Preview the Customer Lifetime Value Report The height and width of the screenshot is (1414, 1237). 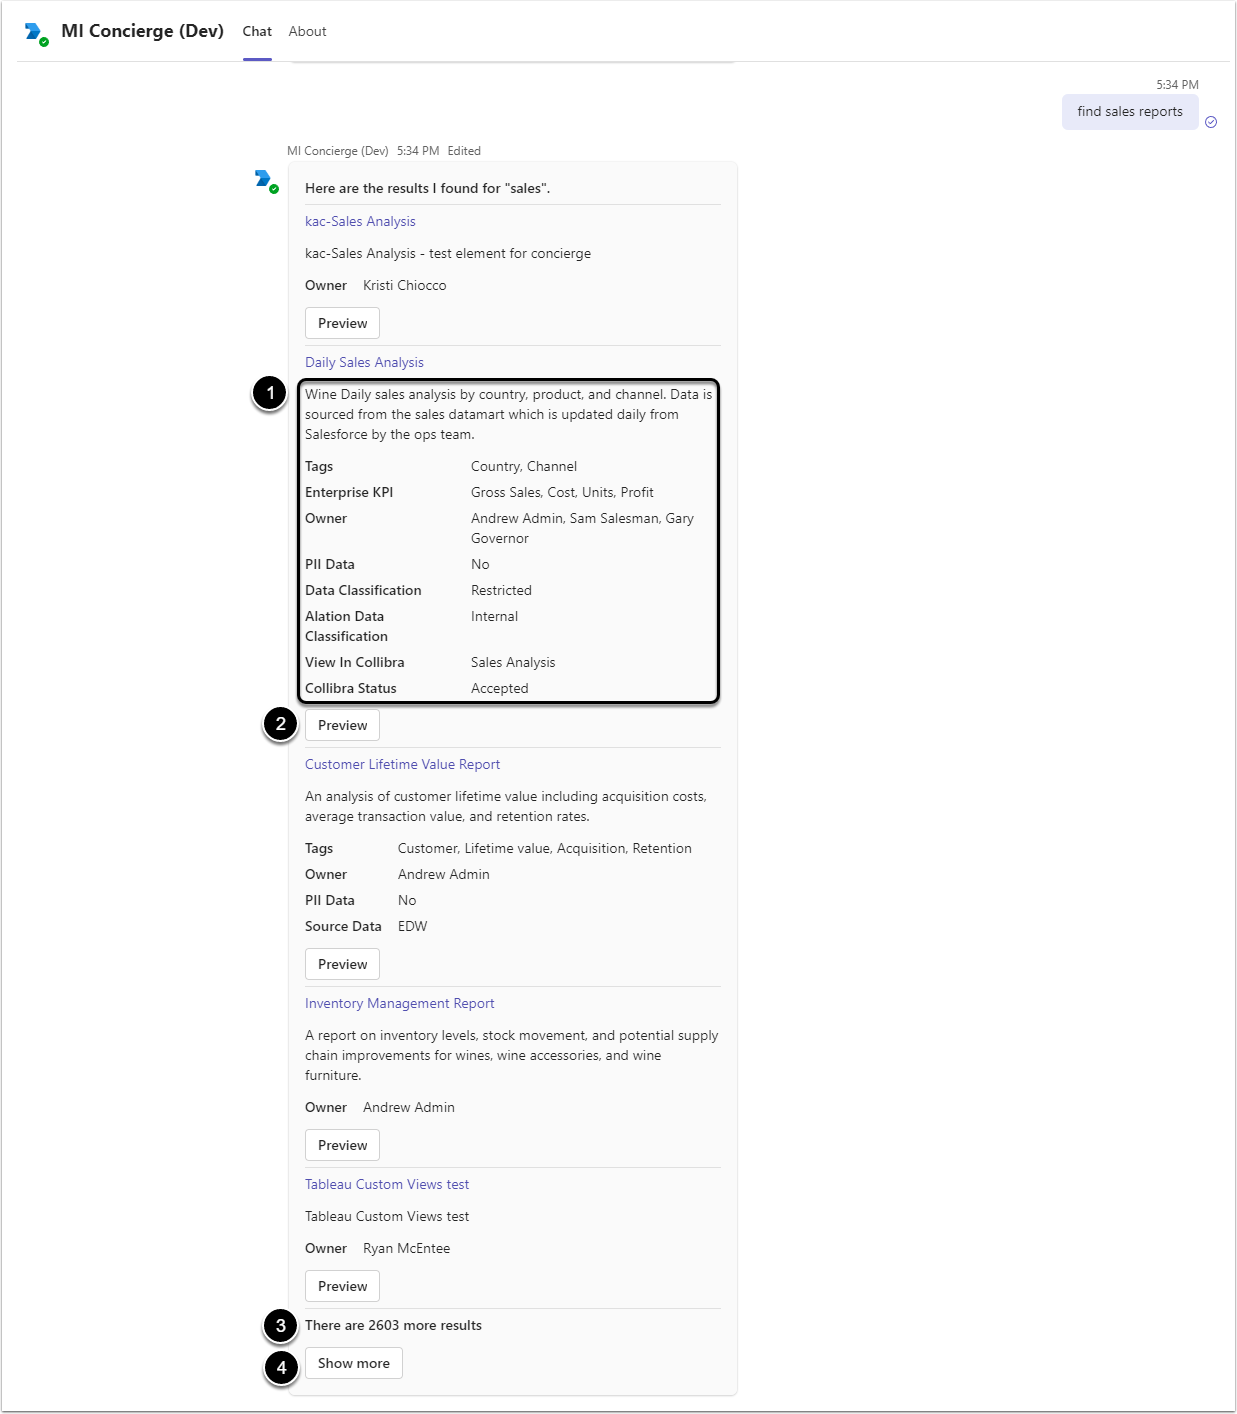(342, 964)
